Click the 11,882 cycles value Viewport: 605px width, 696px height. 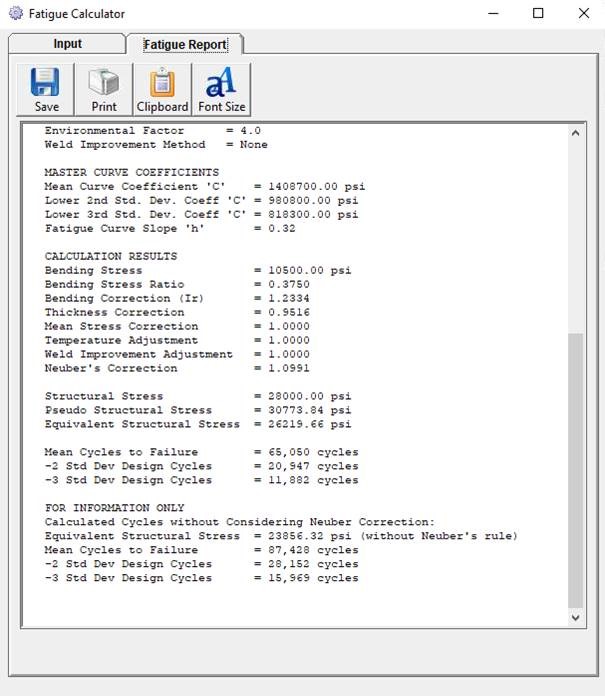[313, 480]
